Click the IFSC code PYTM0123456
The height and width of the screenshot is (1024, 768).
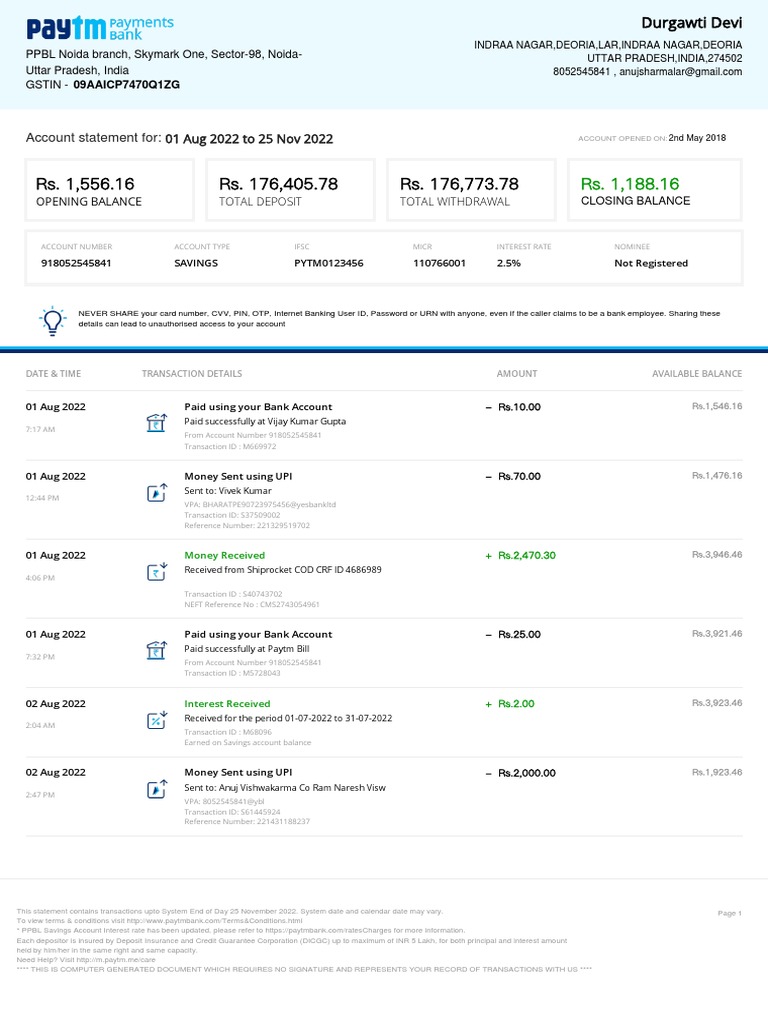coord(328,263)
